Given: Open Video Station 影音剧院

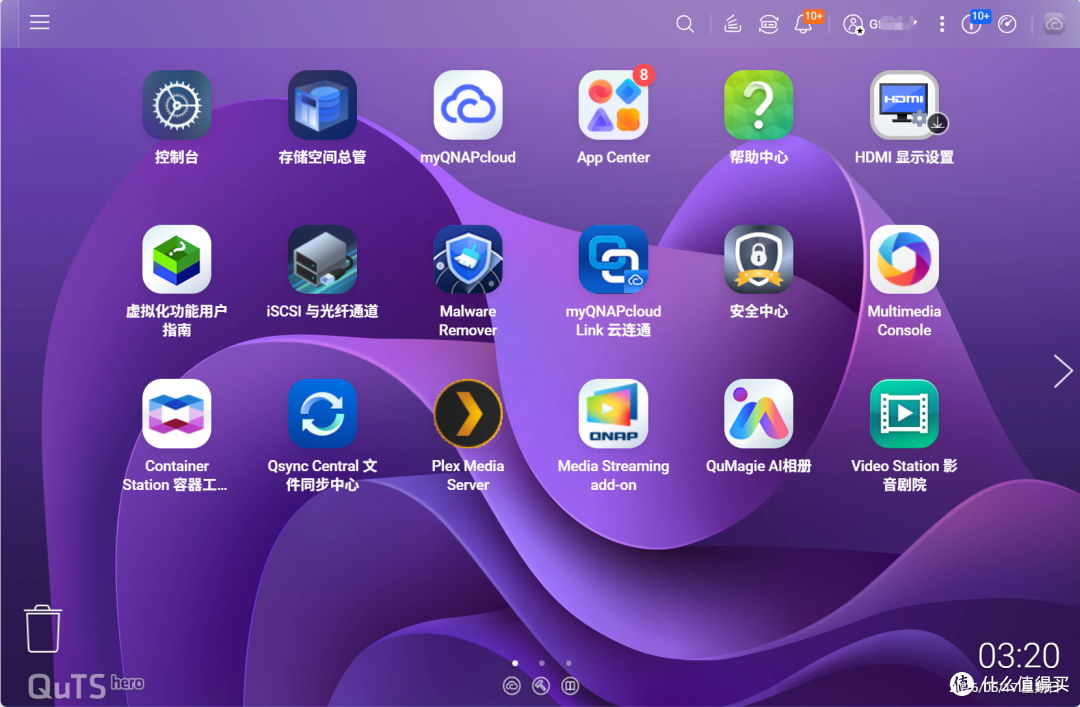Looking at the screenshot, I should coord(904,413).
